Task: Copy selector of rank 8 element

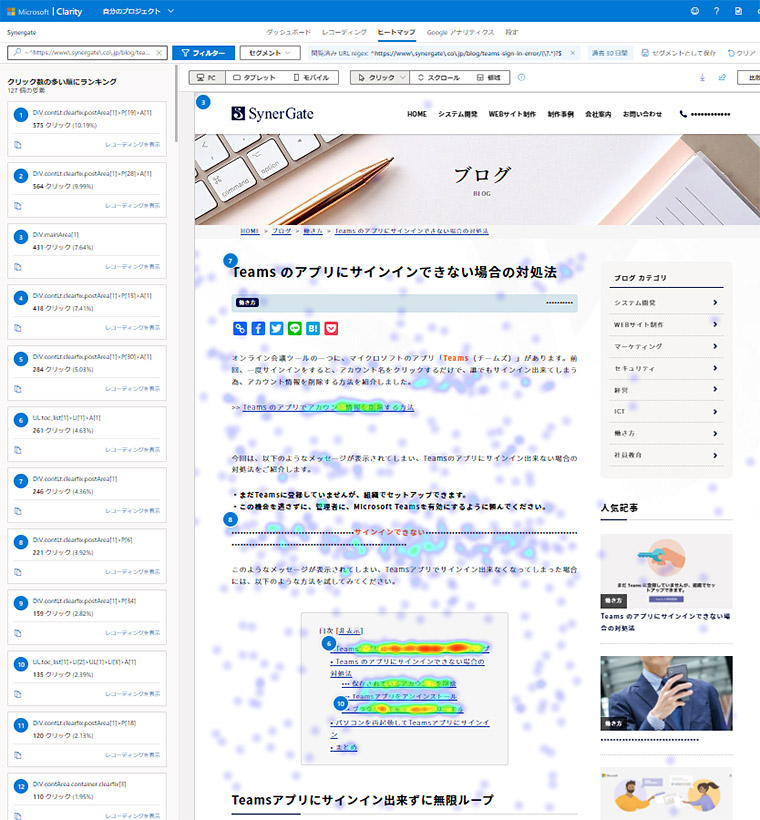Action: 18,572
